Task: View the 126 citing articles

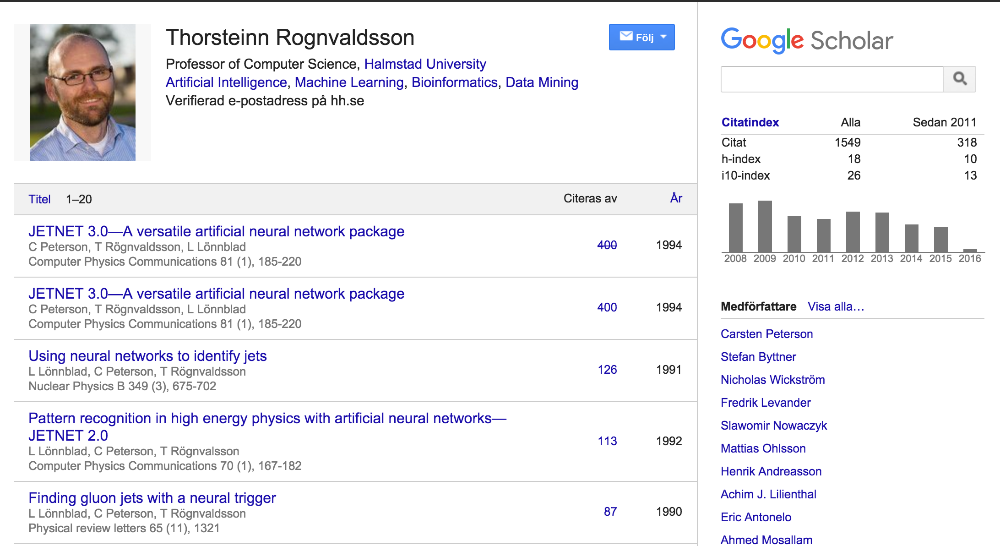Action: pos(607,370)
